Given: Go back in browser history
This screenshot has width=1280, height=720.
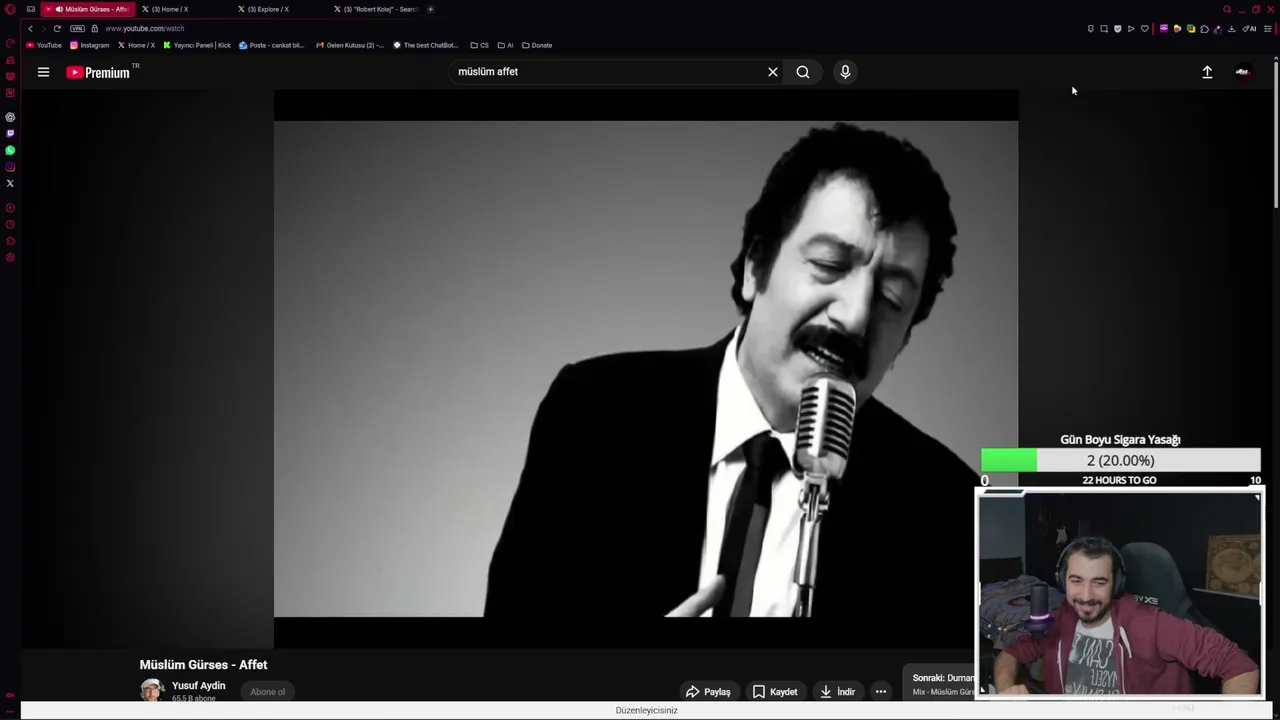Looking at the screenshot, I should (x=30, y=28).
